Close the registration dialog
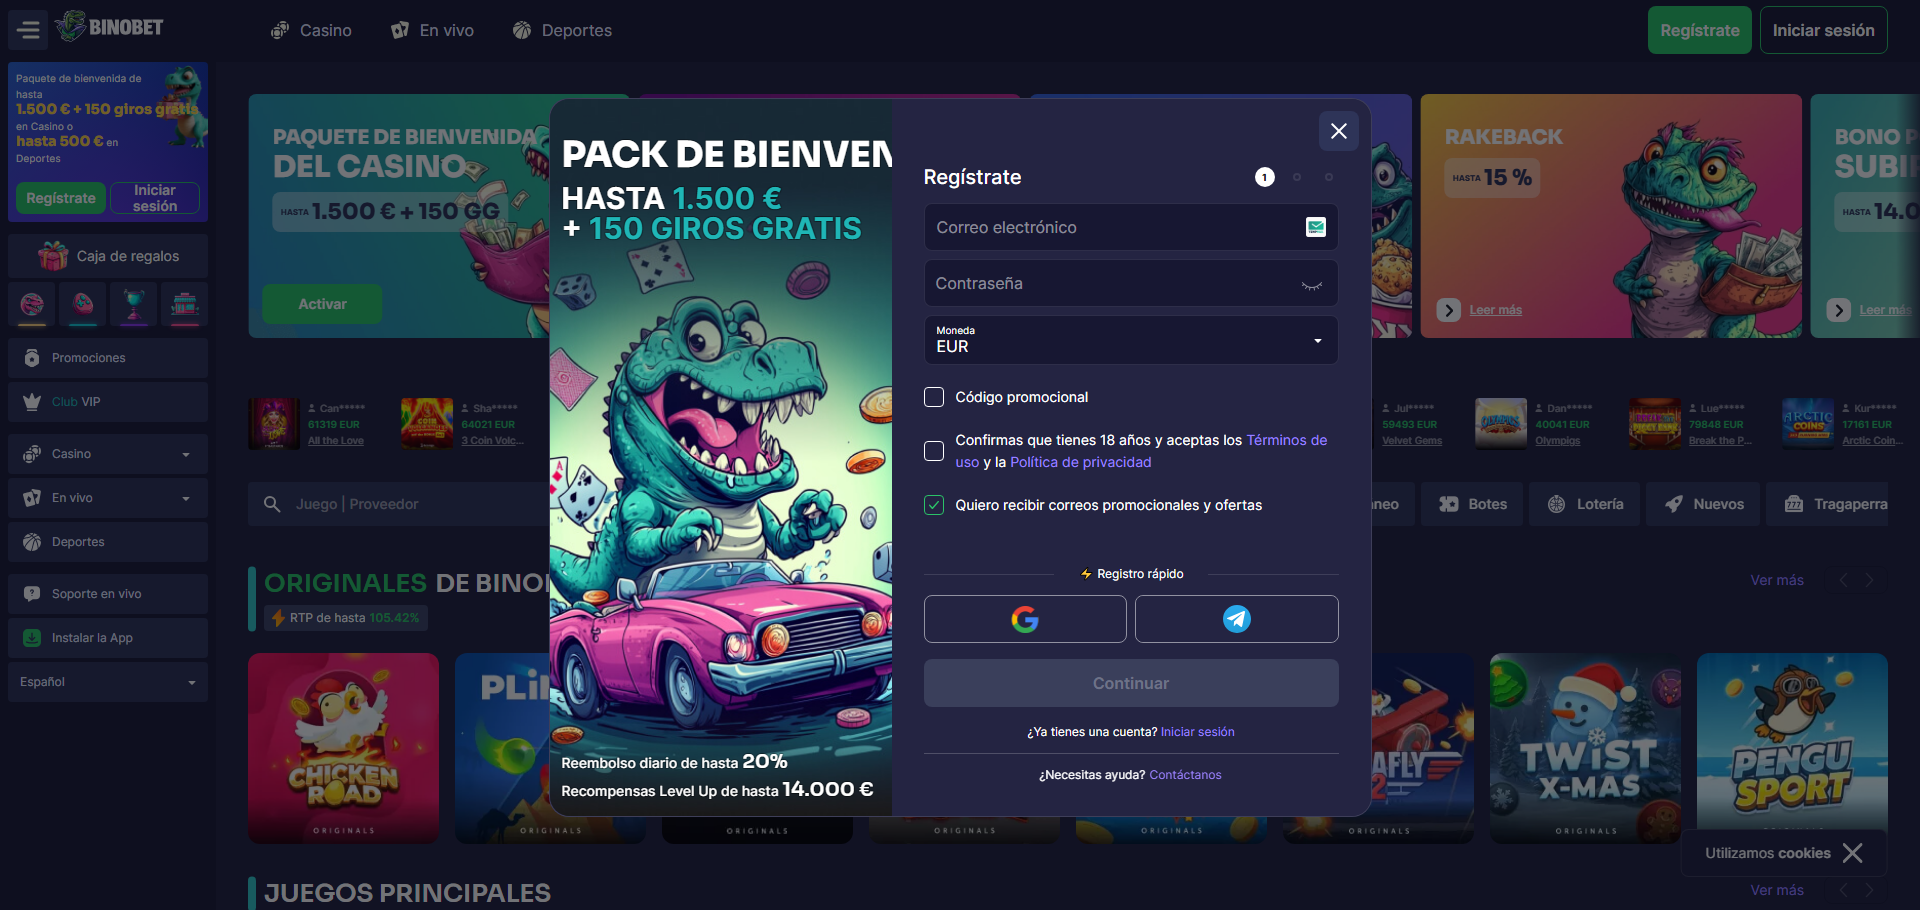Viewport: 1920px width, 910px height. click(1338, 131)
